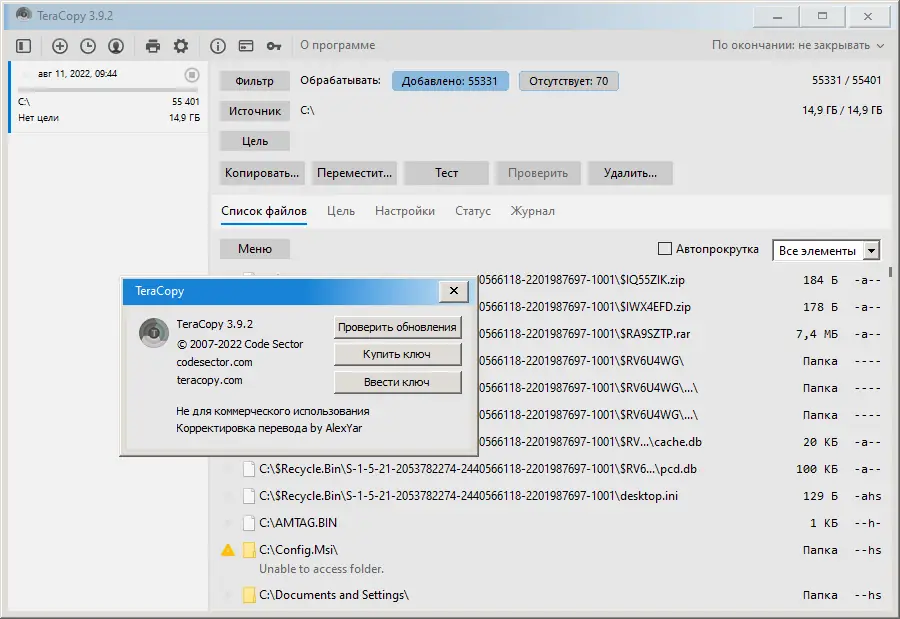The height and width of the screenshot is (619, 900).
Task: Click the О программе menu item
Action: pos(338,45)
